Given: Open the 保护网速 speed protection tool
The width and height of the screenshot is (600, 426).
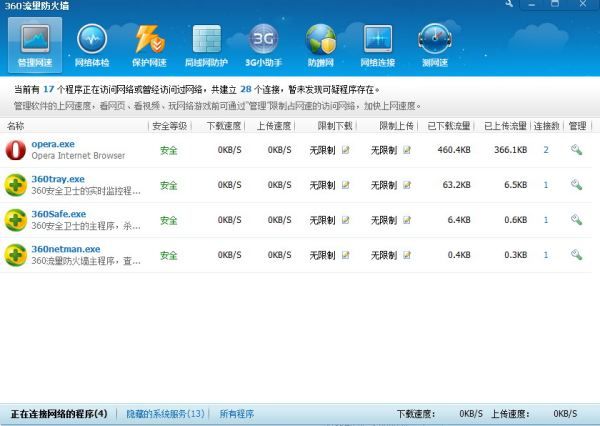Looking at the screenshot, I should pyautogui.click(x=149, y=45).
